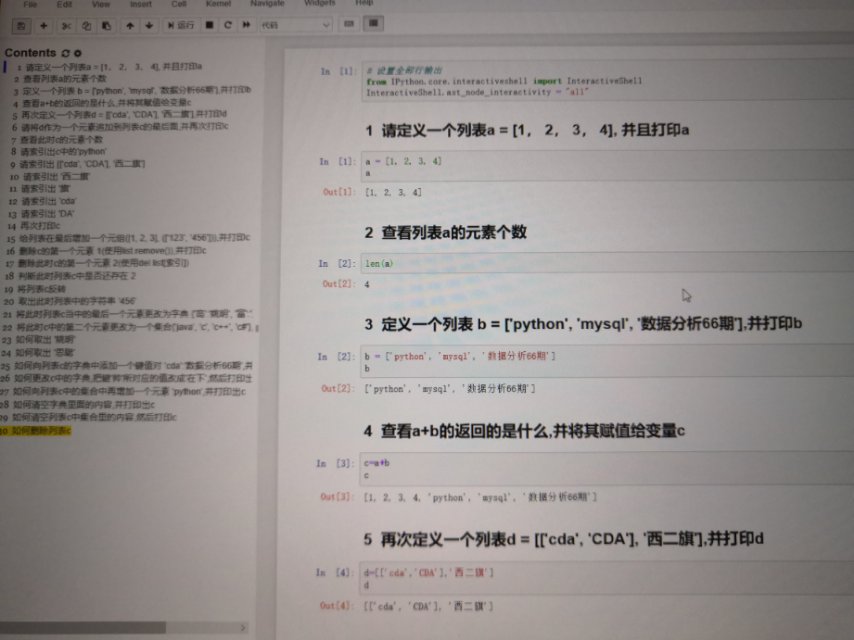
Task: Toggle the table of contents toolbar button
Action: coord(374,23)
